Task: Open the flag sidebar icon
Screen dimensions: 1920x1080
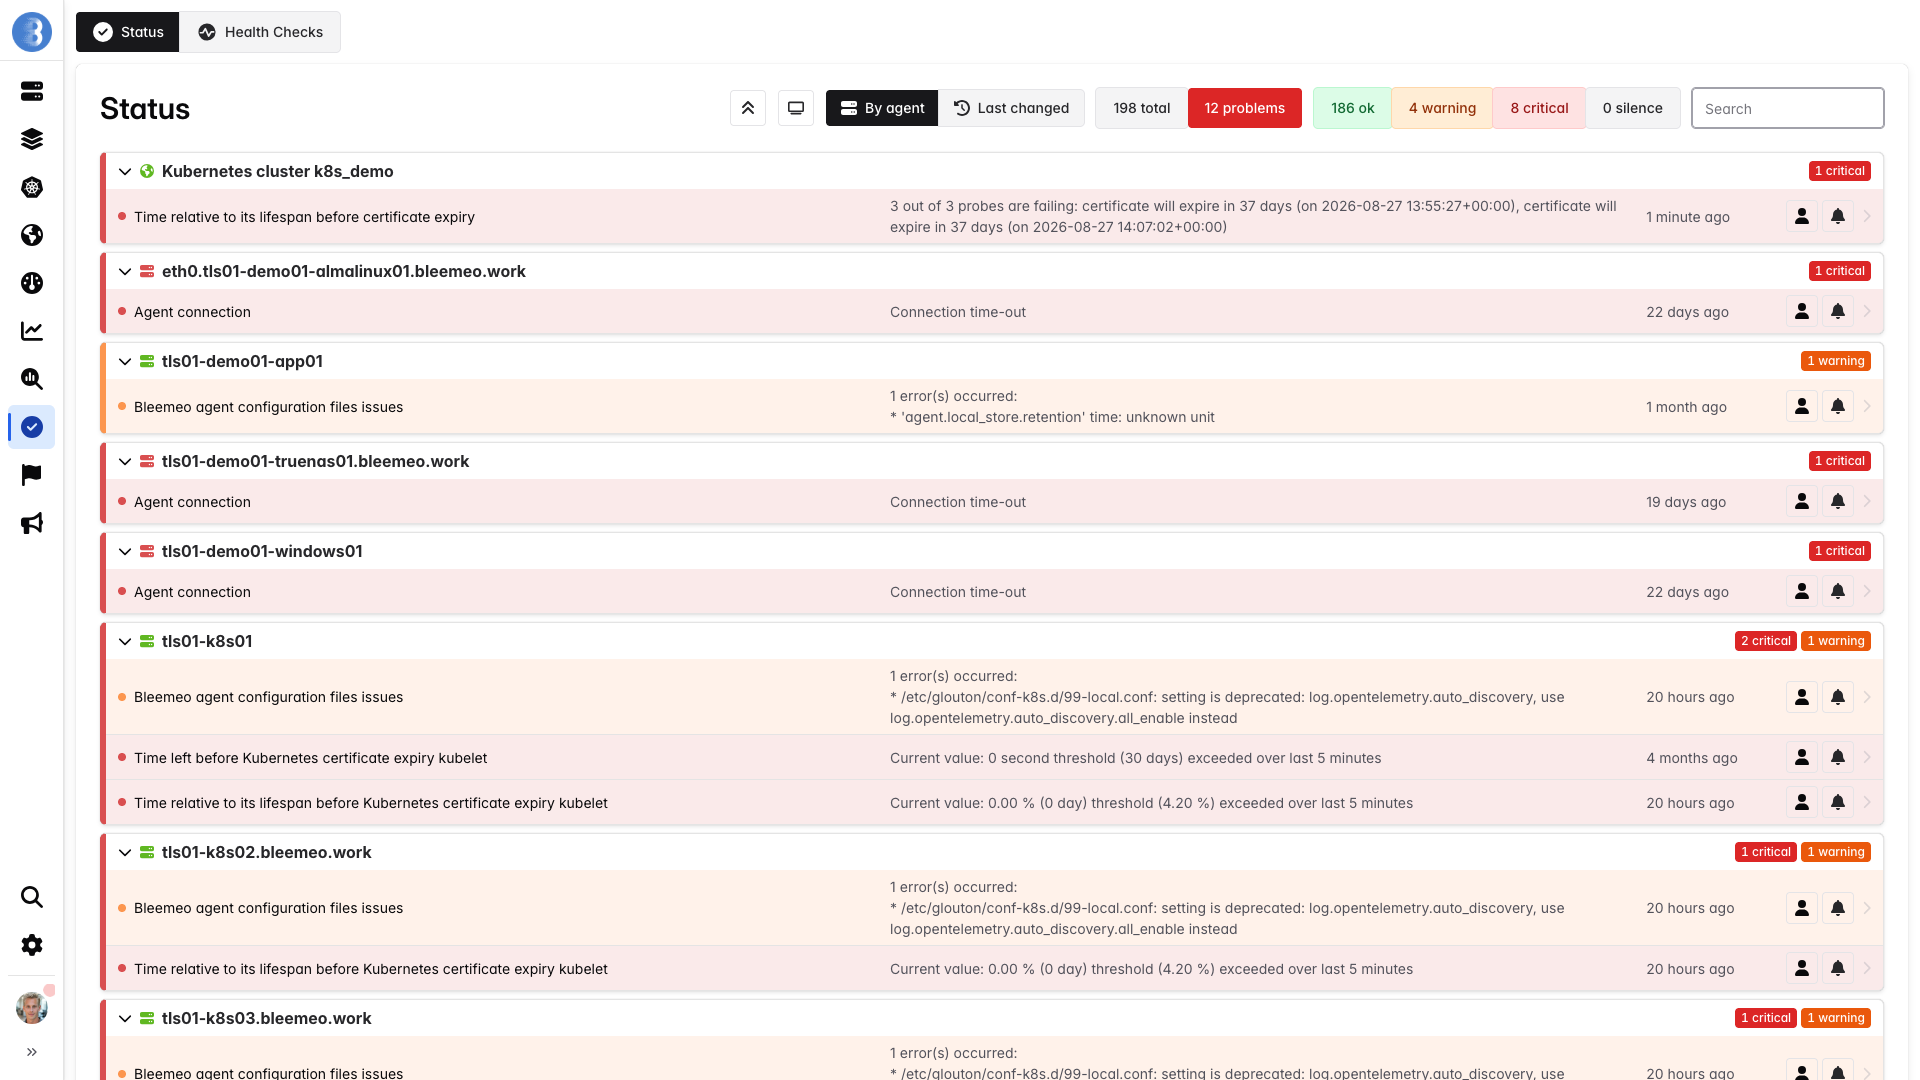Action: (32, 475)
